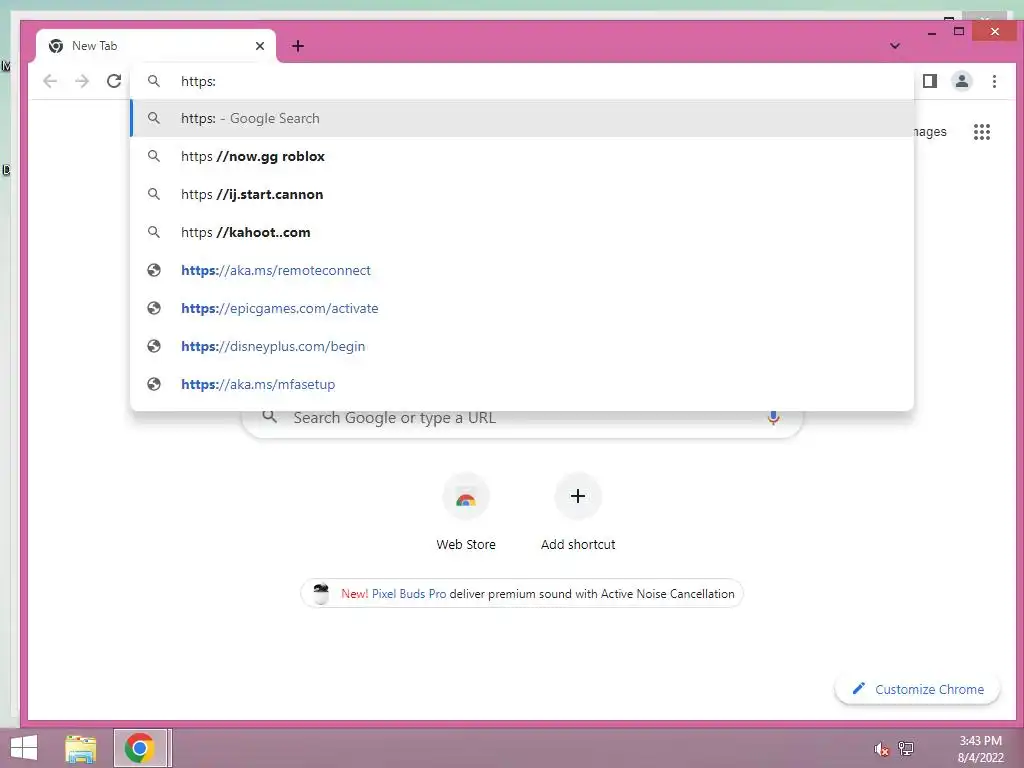This screenshot has width=1024, height=768.
Task: Open the Pixel Buds Pro promo link
Action: click(x=409, y=594)
